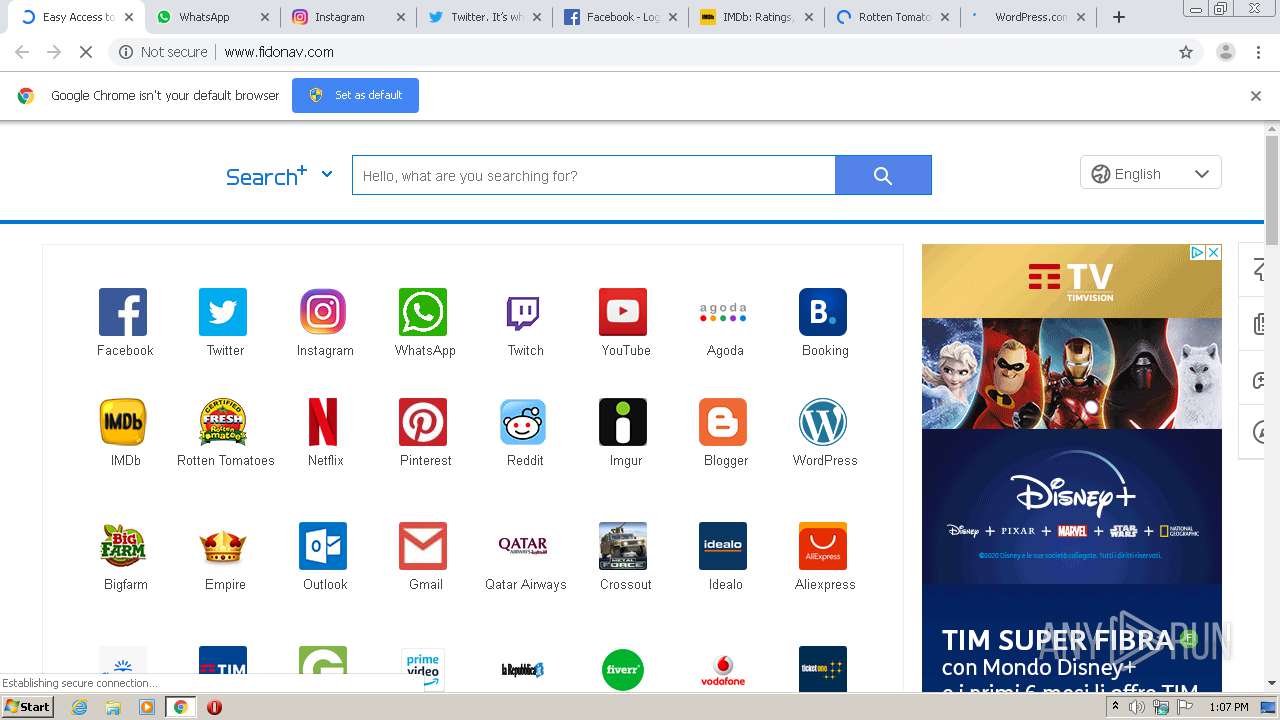The width and height of the screenshot is (1280, 720).
Task: View site info for Not secure label
Action: [x=163, y=52]
